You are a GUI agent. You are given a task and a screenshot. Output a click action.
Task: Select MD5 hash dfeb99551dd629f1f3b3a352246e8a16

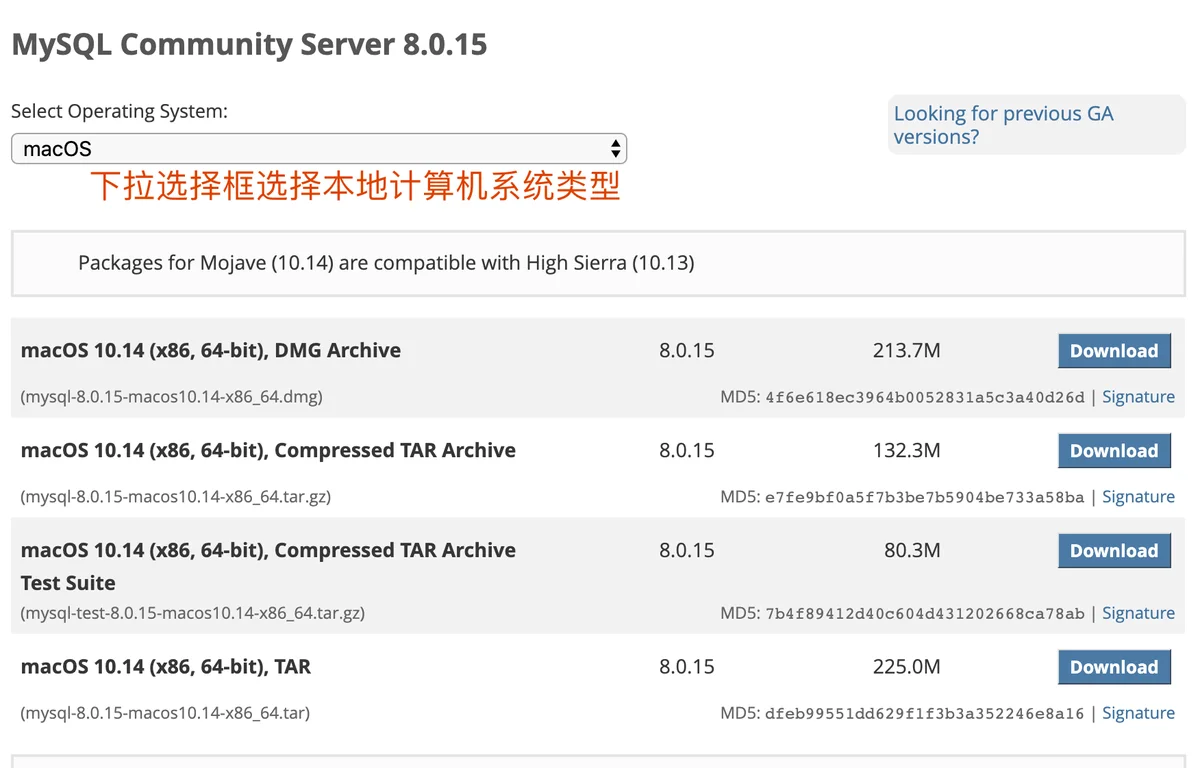(x=925, y=713)
